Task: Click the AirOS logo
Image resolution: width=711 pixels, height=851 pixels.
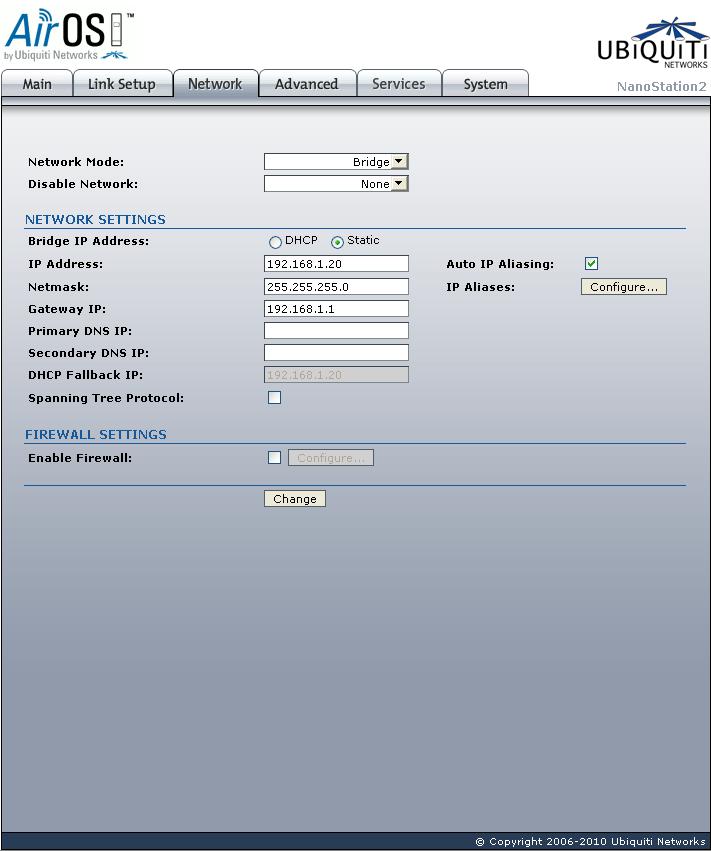Action: tap(69, 34)
